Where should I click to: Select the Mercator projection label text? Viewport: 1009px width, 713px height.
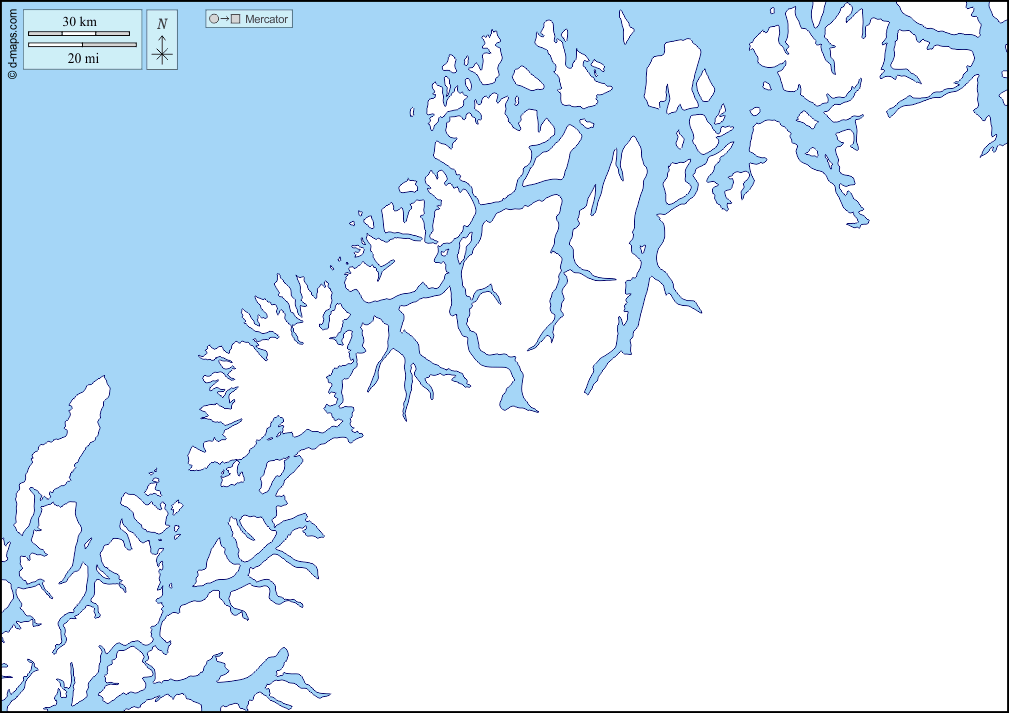267,19
